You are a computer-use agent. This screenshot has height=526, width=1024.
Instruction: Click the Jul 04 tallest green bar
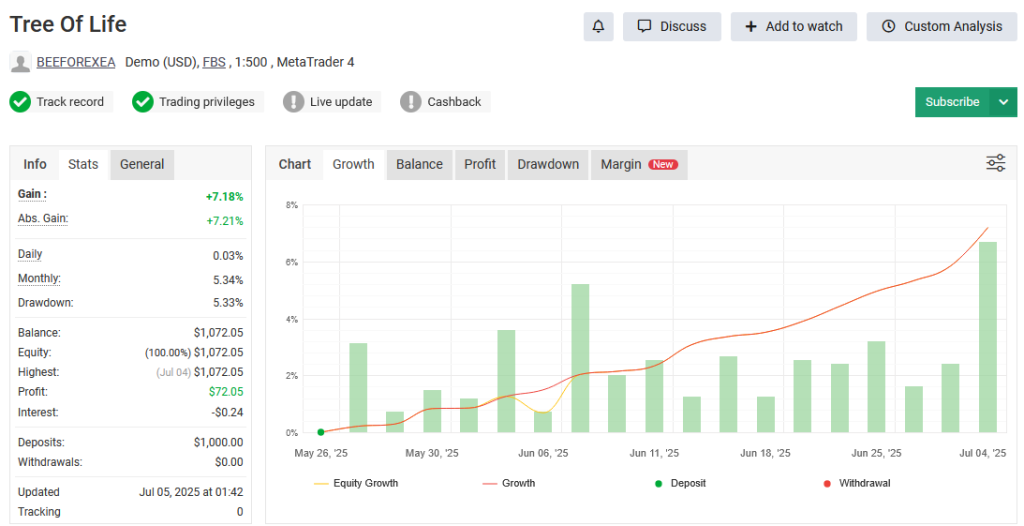point(987,336)
